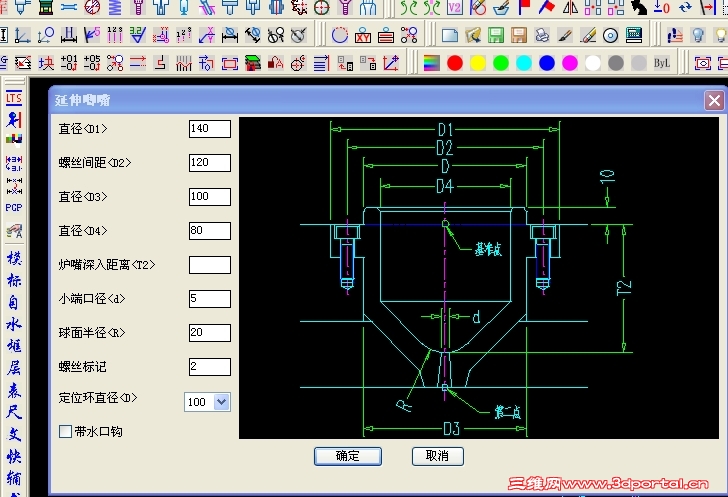
Task: Select the blue color swatch
Action: pyautogui.click(x=547, y=63)
